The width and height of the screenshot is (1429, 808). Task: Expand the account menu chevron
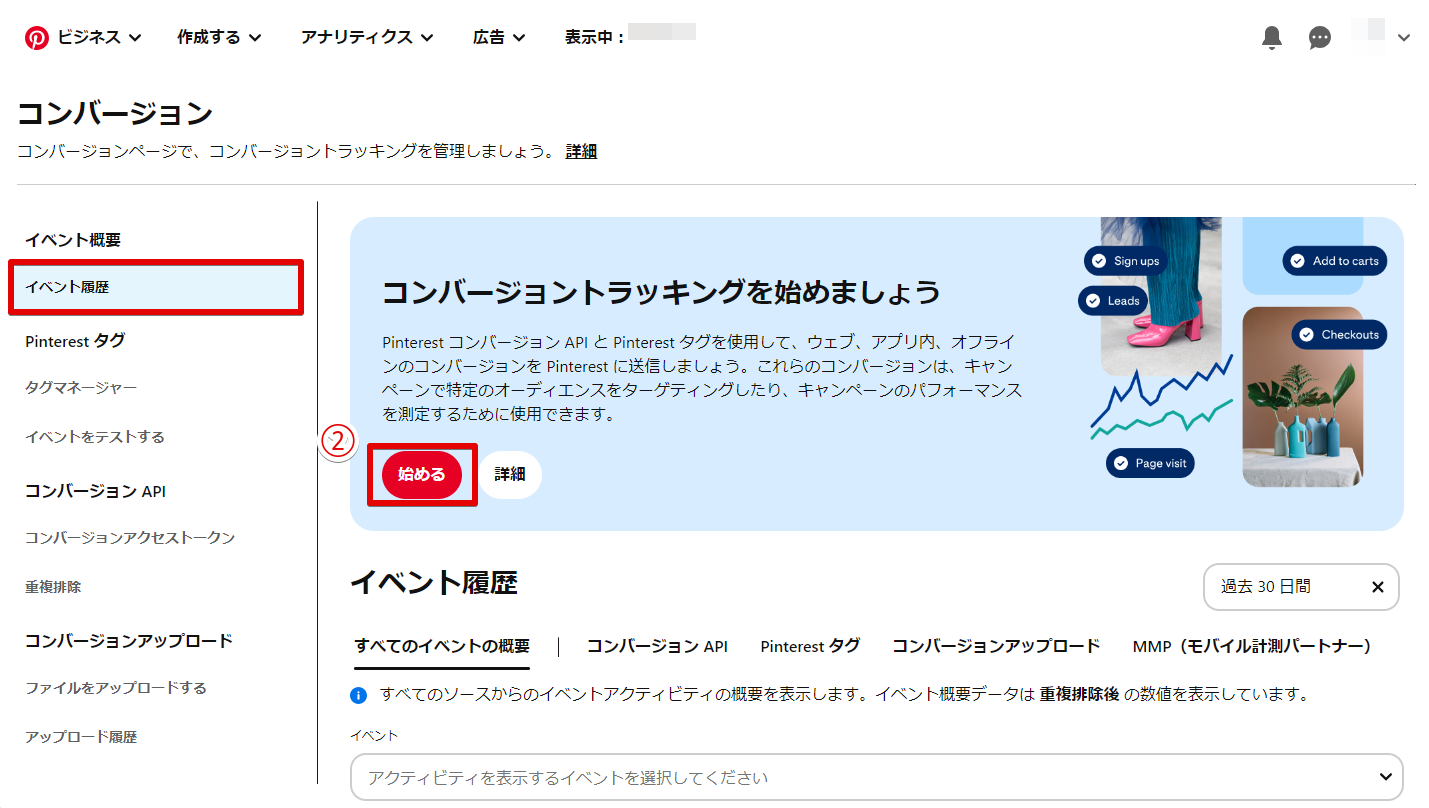click(1404, 38)
